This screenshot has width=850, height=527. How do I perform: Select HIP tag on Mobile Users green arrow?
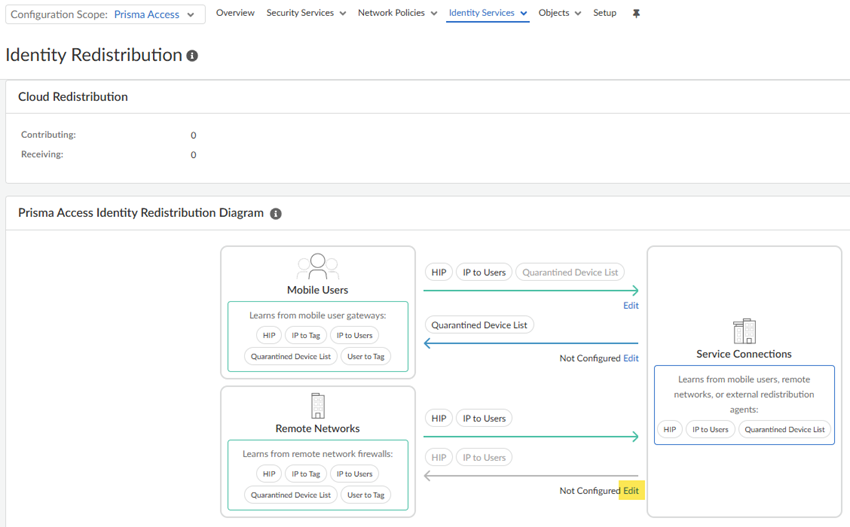tap(438, 272)
